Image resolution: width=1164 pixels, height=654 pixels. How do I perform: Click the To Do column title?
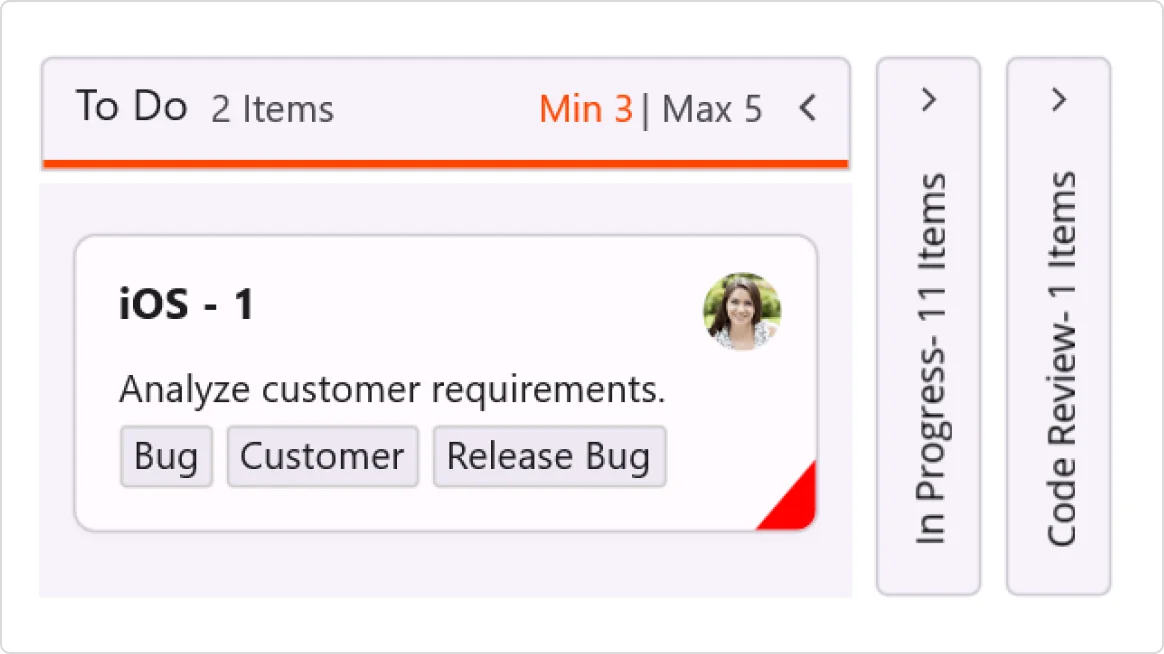(x=131, y=106)
